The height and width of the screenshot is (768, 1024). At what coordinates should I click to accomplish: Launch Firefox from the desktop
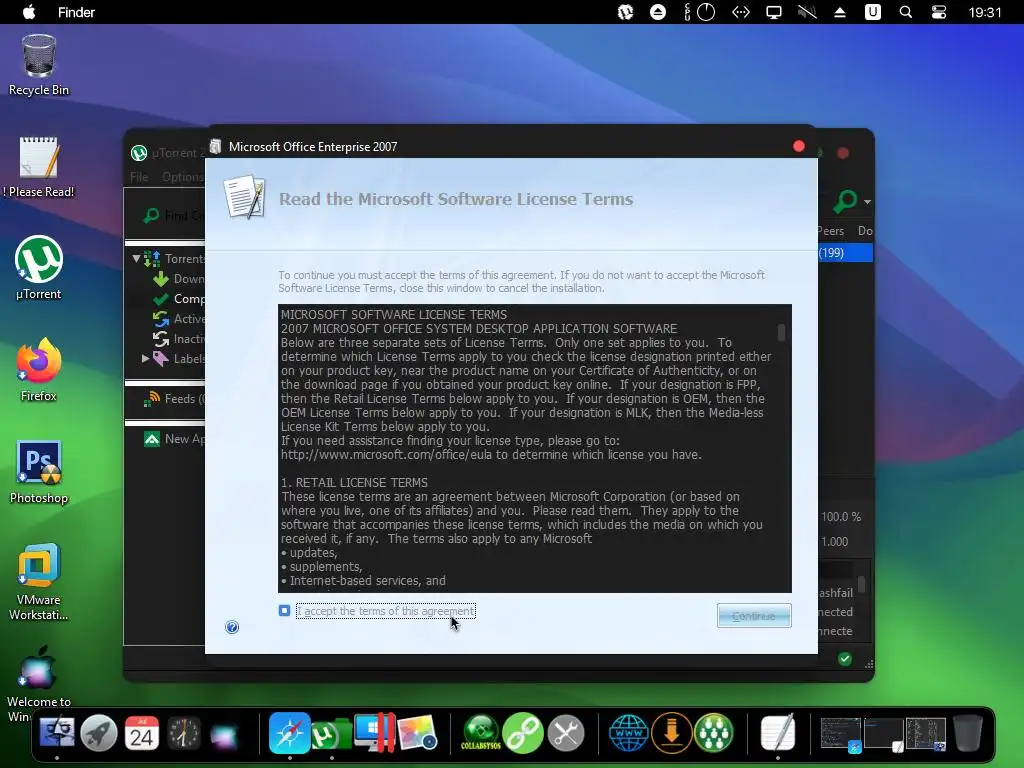tap(39, 370)
